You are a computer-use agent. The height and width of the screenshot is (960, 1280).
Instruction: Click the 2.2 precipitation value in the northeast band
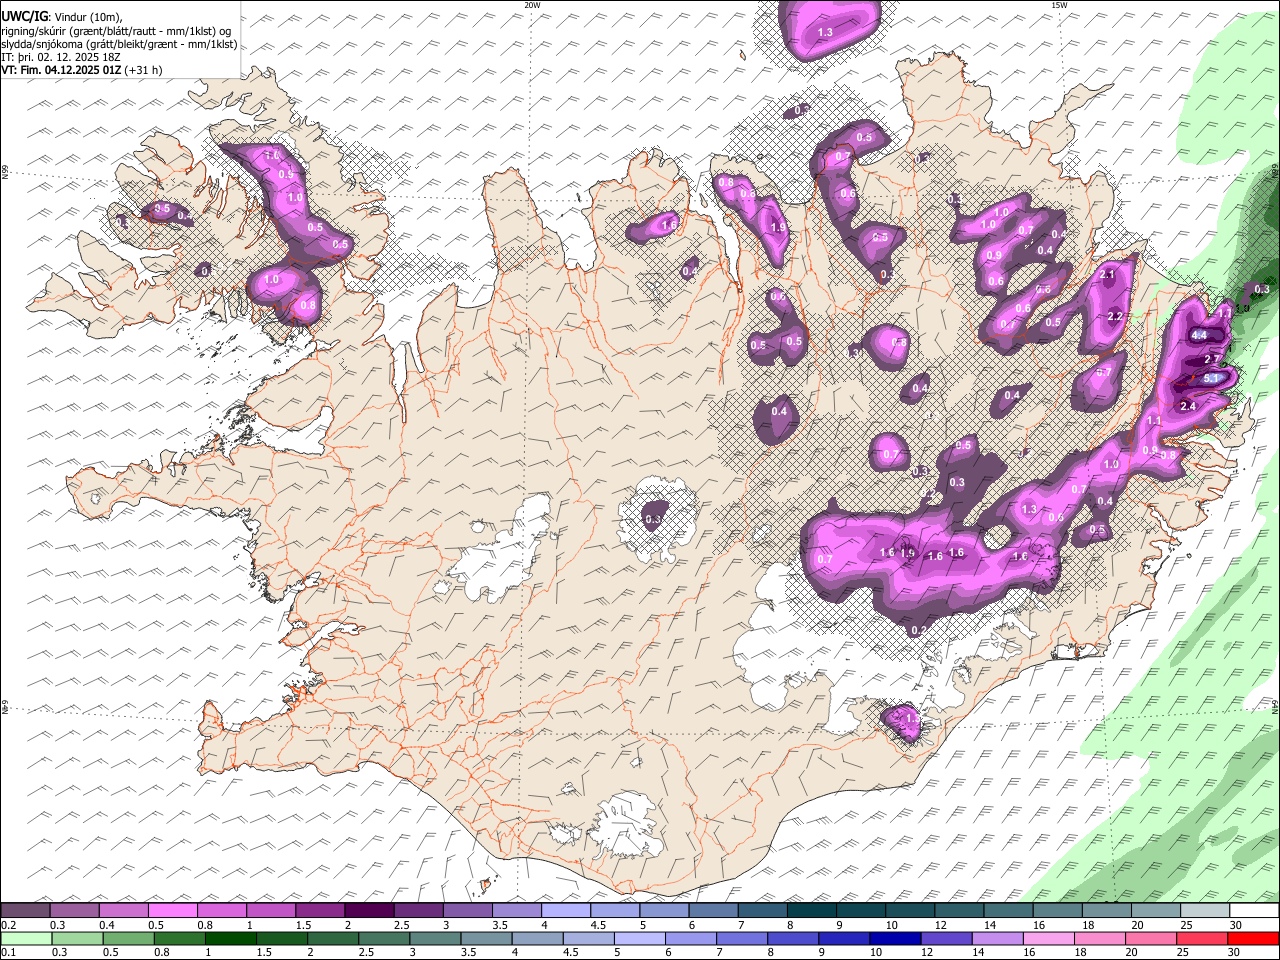point(1116,316)
